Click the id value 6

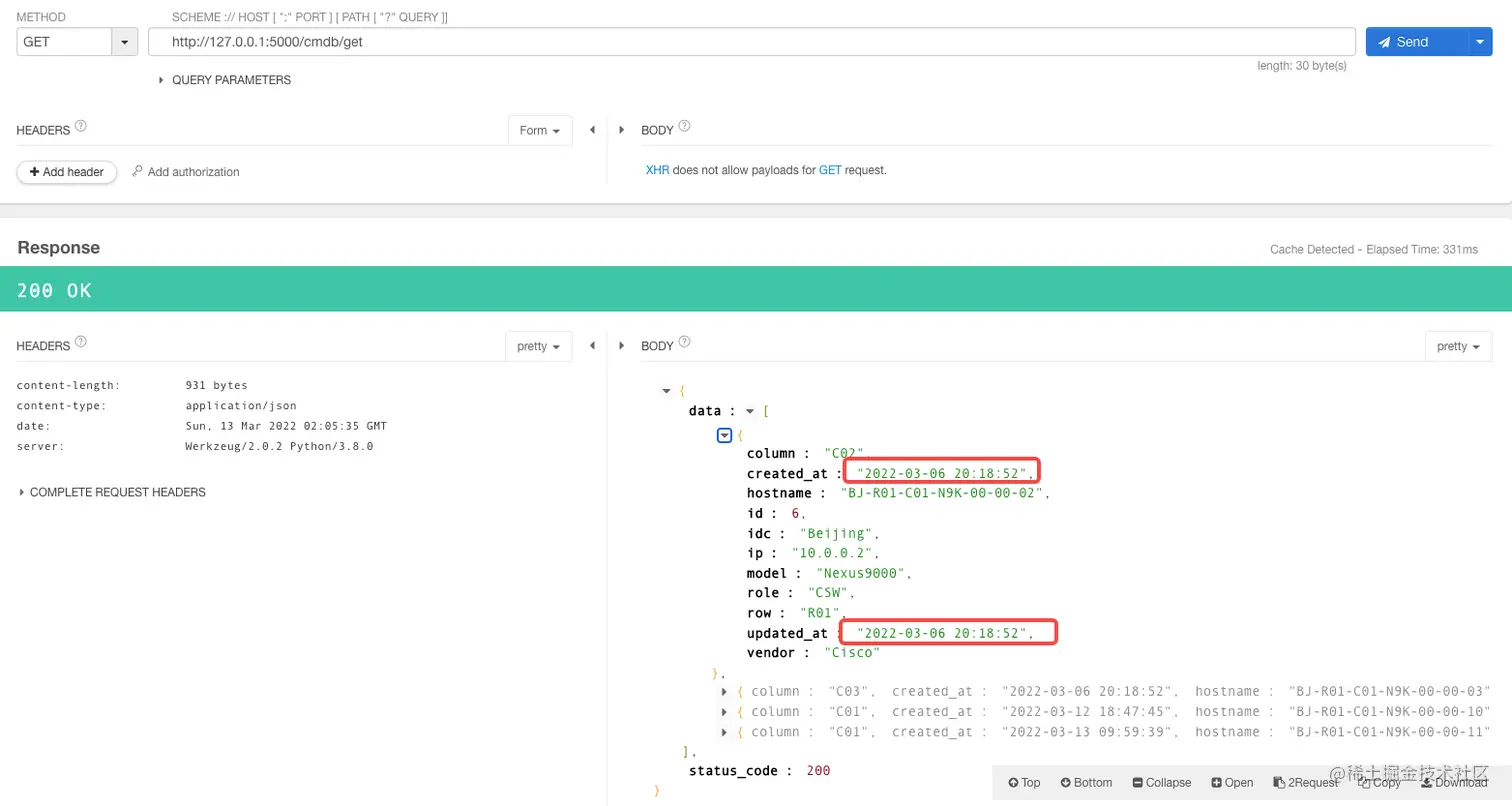795,513
